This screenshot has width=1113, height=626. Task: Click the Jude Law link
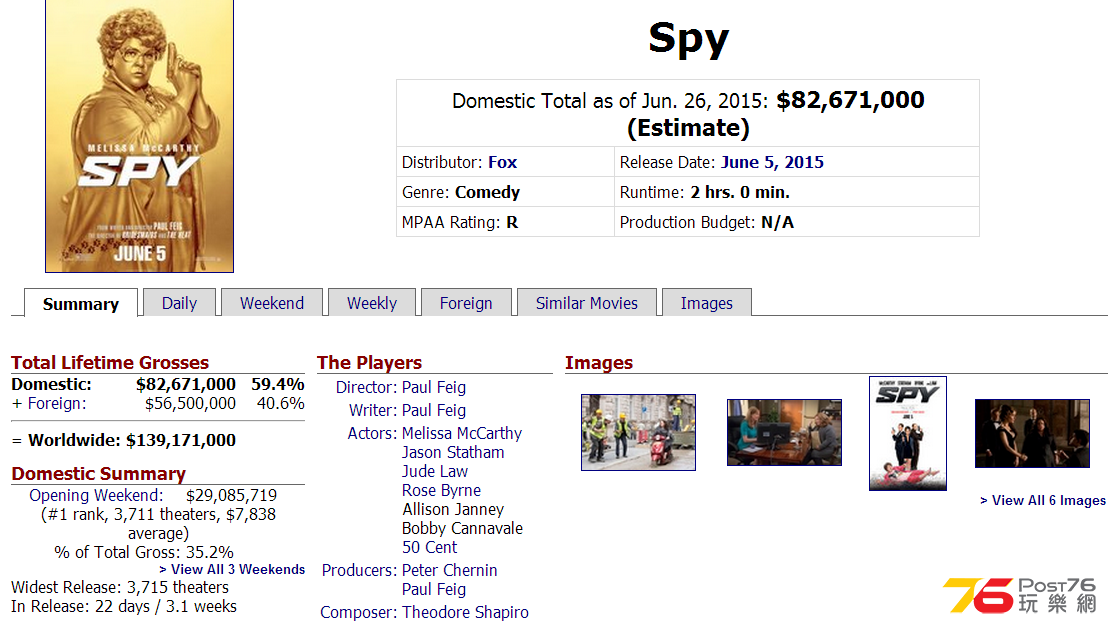click(435, 471)
